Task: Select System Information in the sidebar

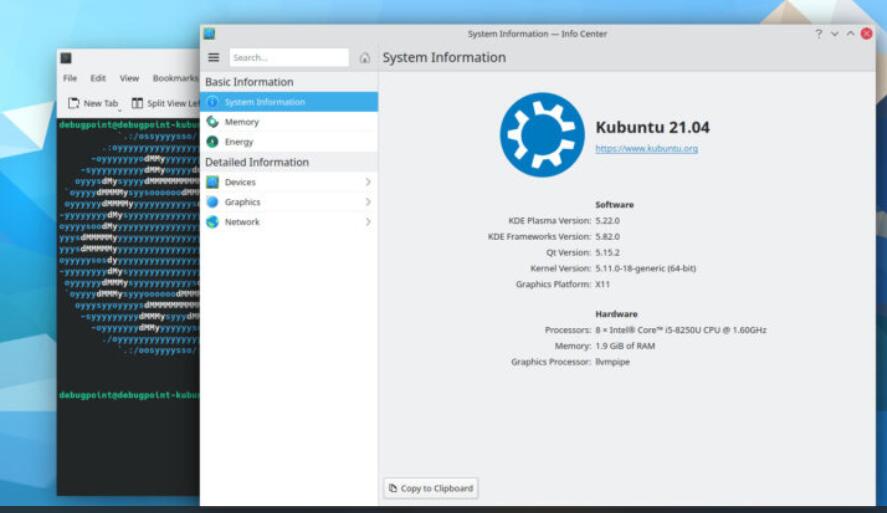Action: tap(289, 102)
